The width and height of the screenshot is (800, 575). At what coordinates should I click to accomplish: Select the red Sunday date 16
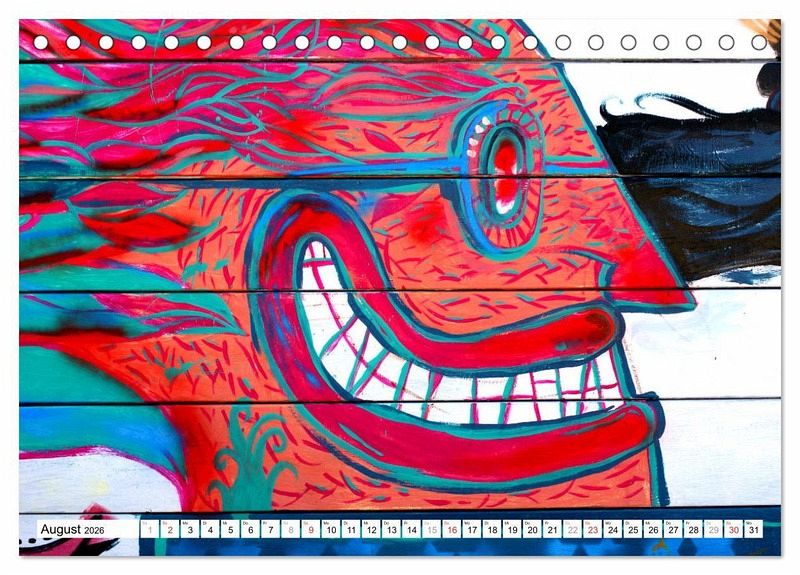click(x=452, y=529)
